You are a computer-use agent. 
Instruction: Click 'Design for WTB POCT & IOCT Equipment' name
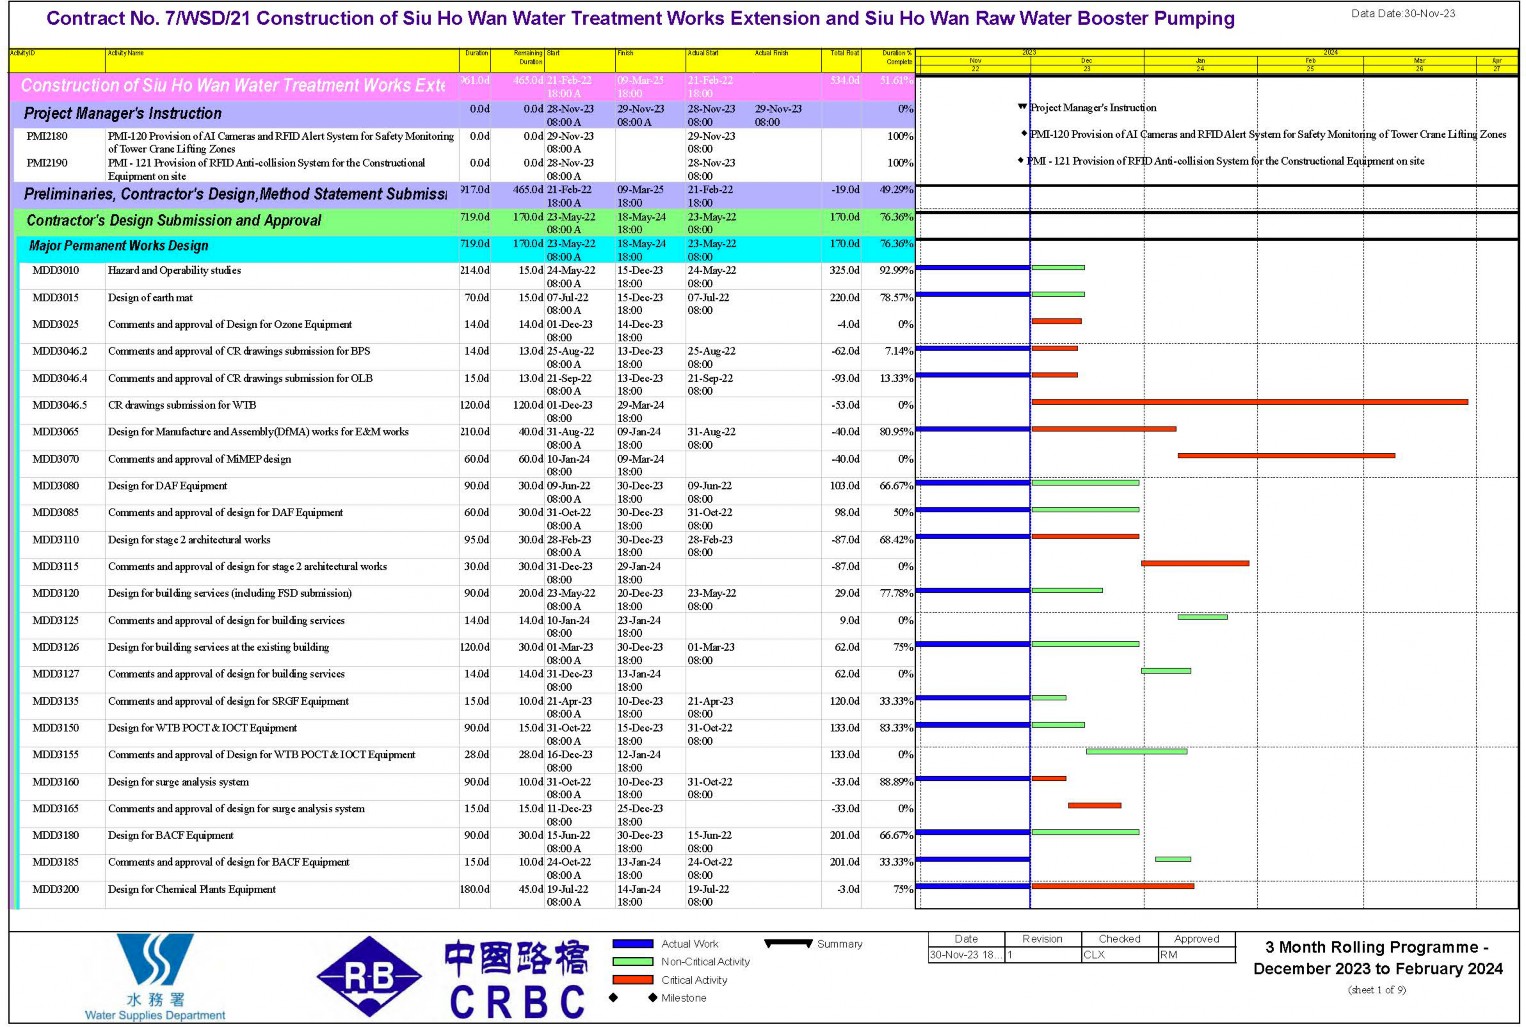[x=202, y=728]
